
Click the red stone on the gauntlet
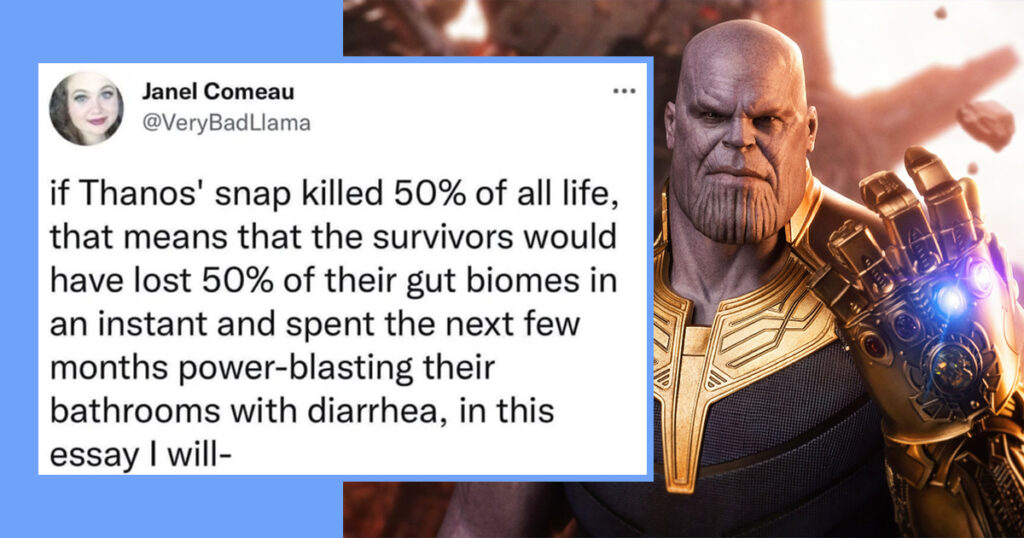pos(872,347)
